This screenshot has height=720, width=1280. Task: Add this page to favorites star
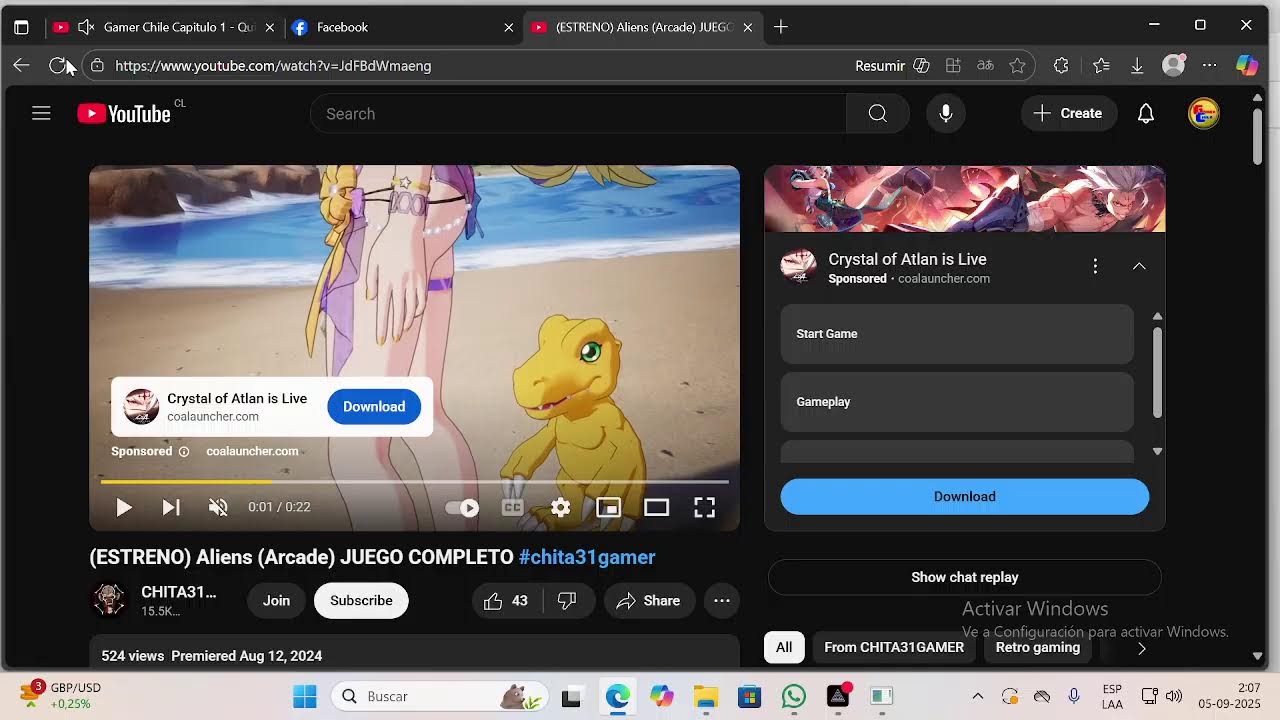point(1017,66)
